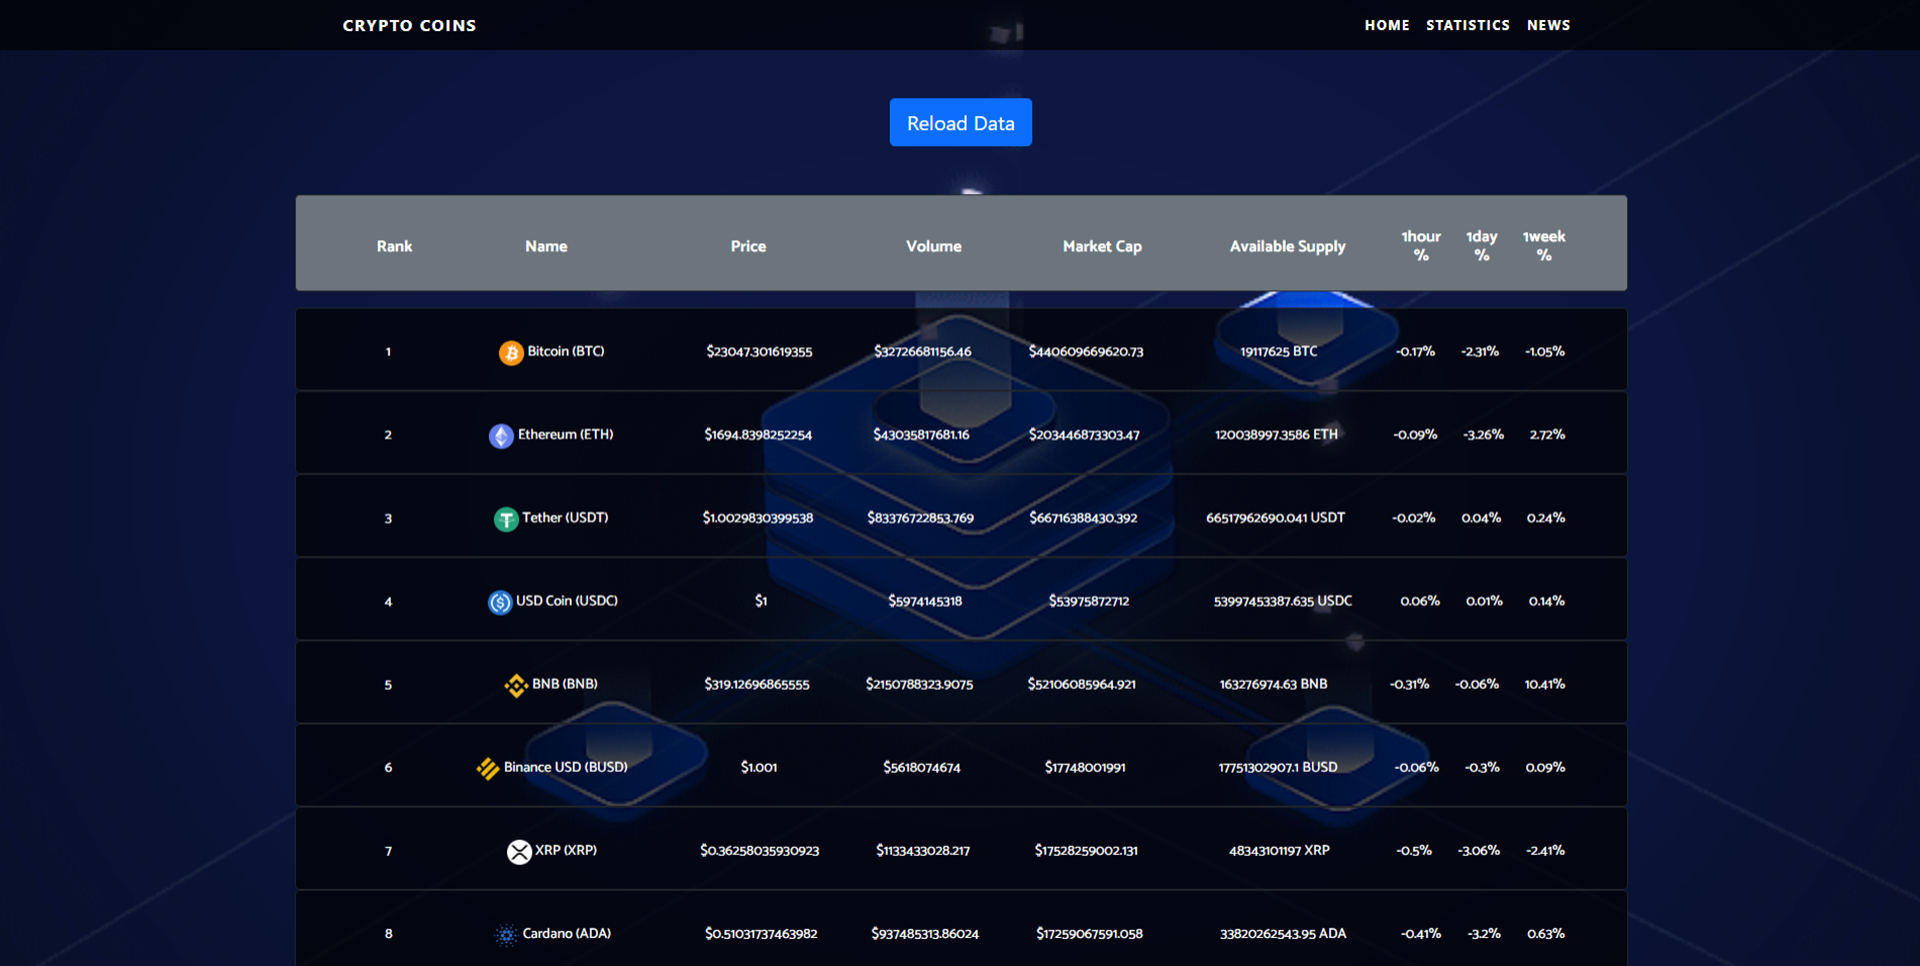This screenshot has width=1920, height=966.
Task: Click the XRP coin logo icon
Action: (x=519, y=851)
